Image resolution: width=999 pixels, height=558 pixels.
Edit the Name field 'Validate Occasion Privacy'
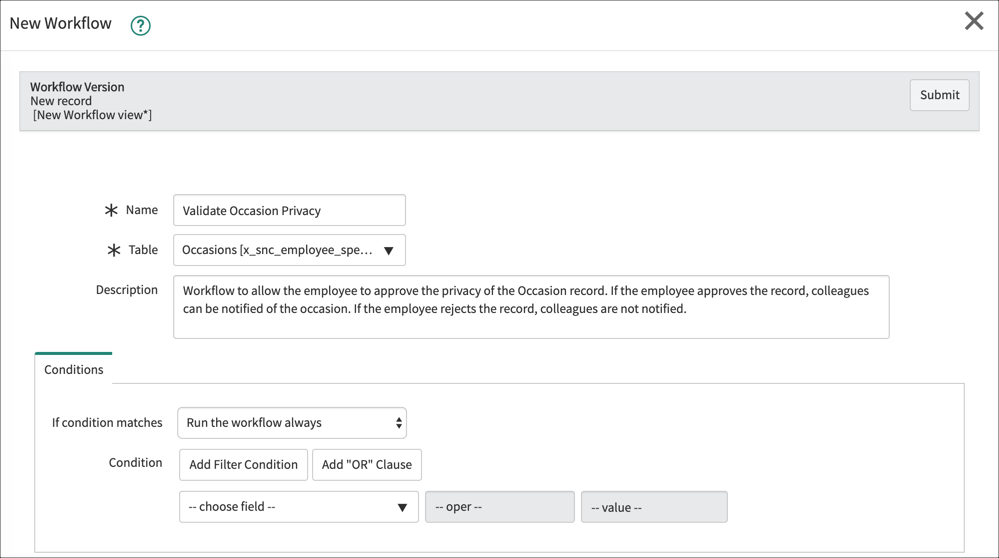pos(289,210)
